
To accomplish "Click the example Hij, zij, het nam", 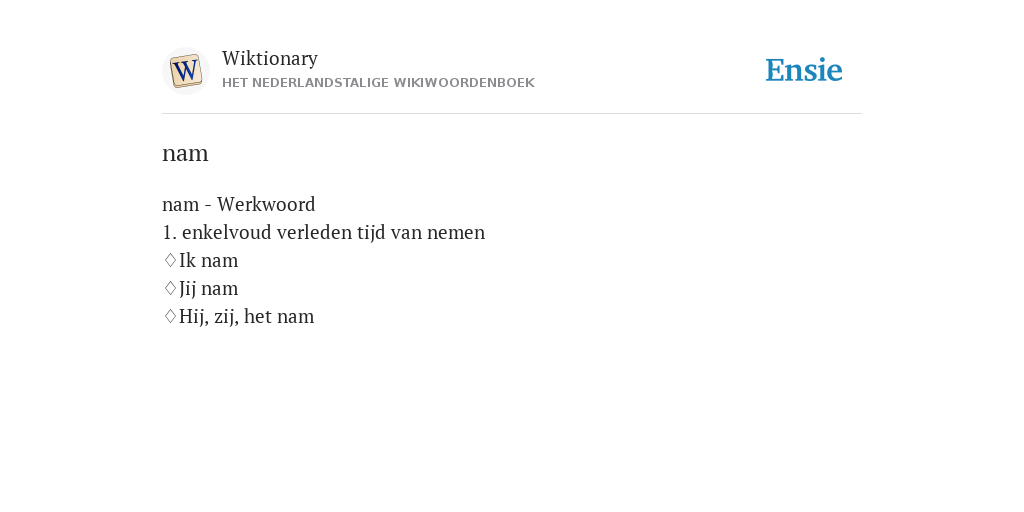I will [x=246, y=317].
